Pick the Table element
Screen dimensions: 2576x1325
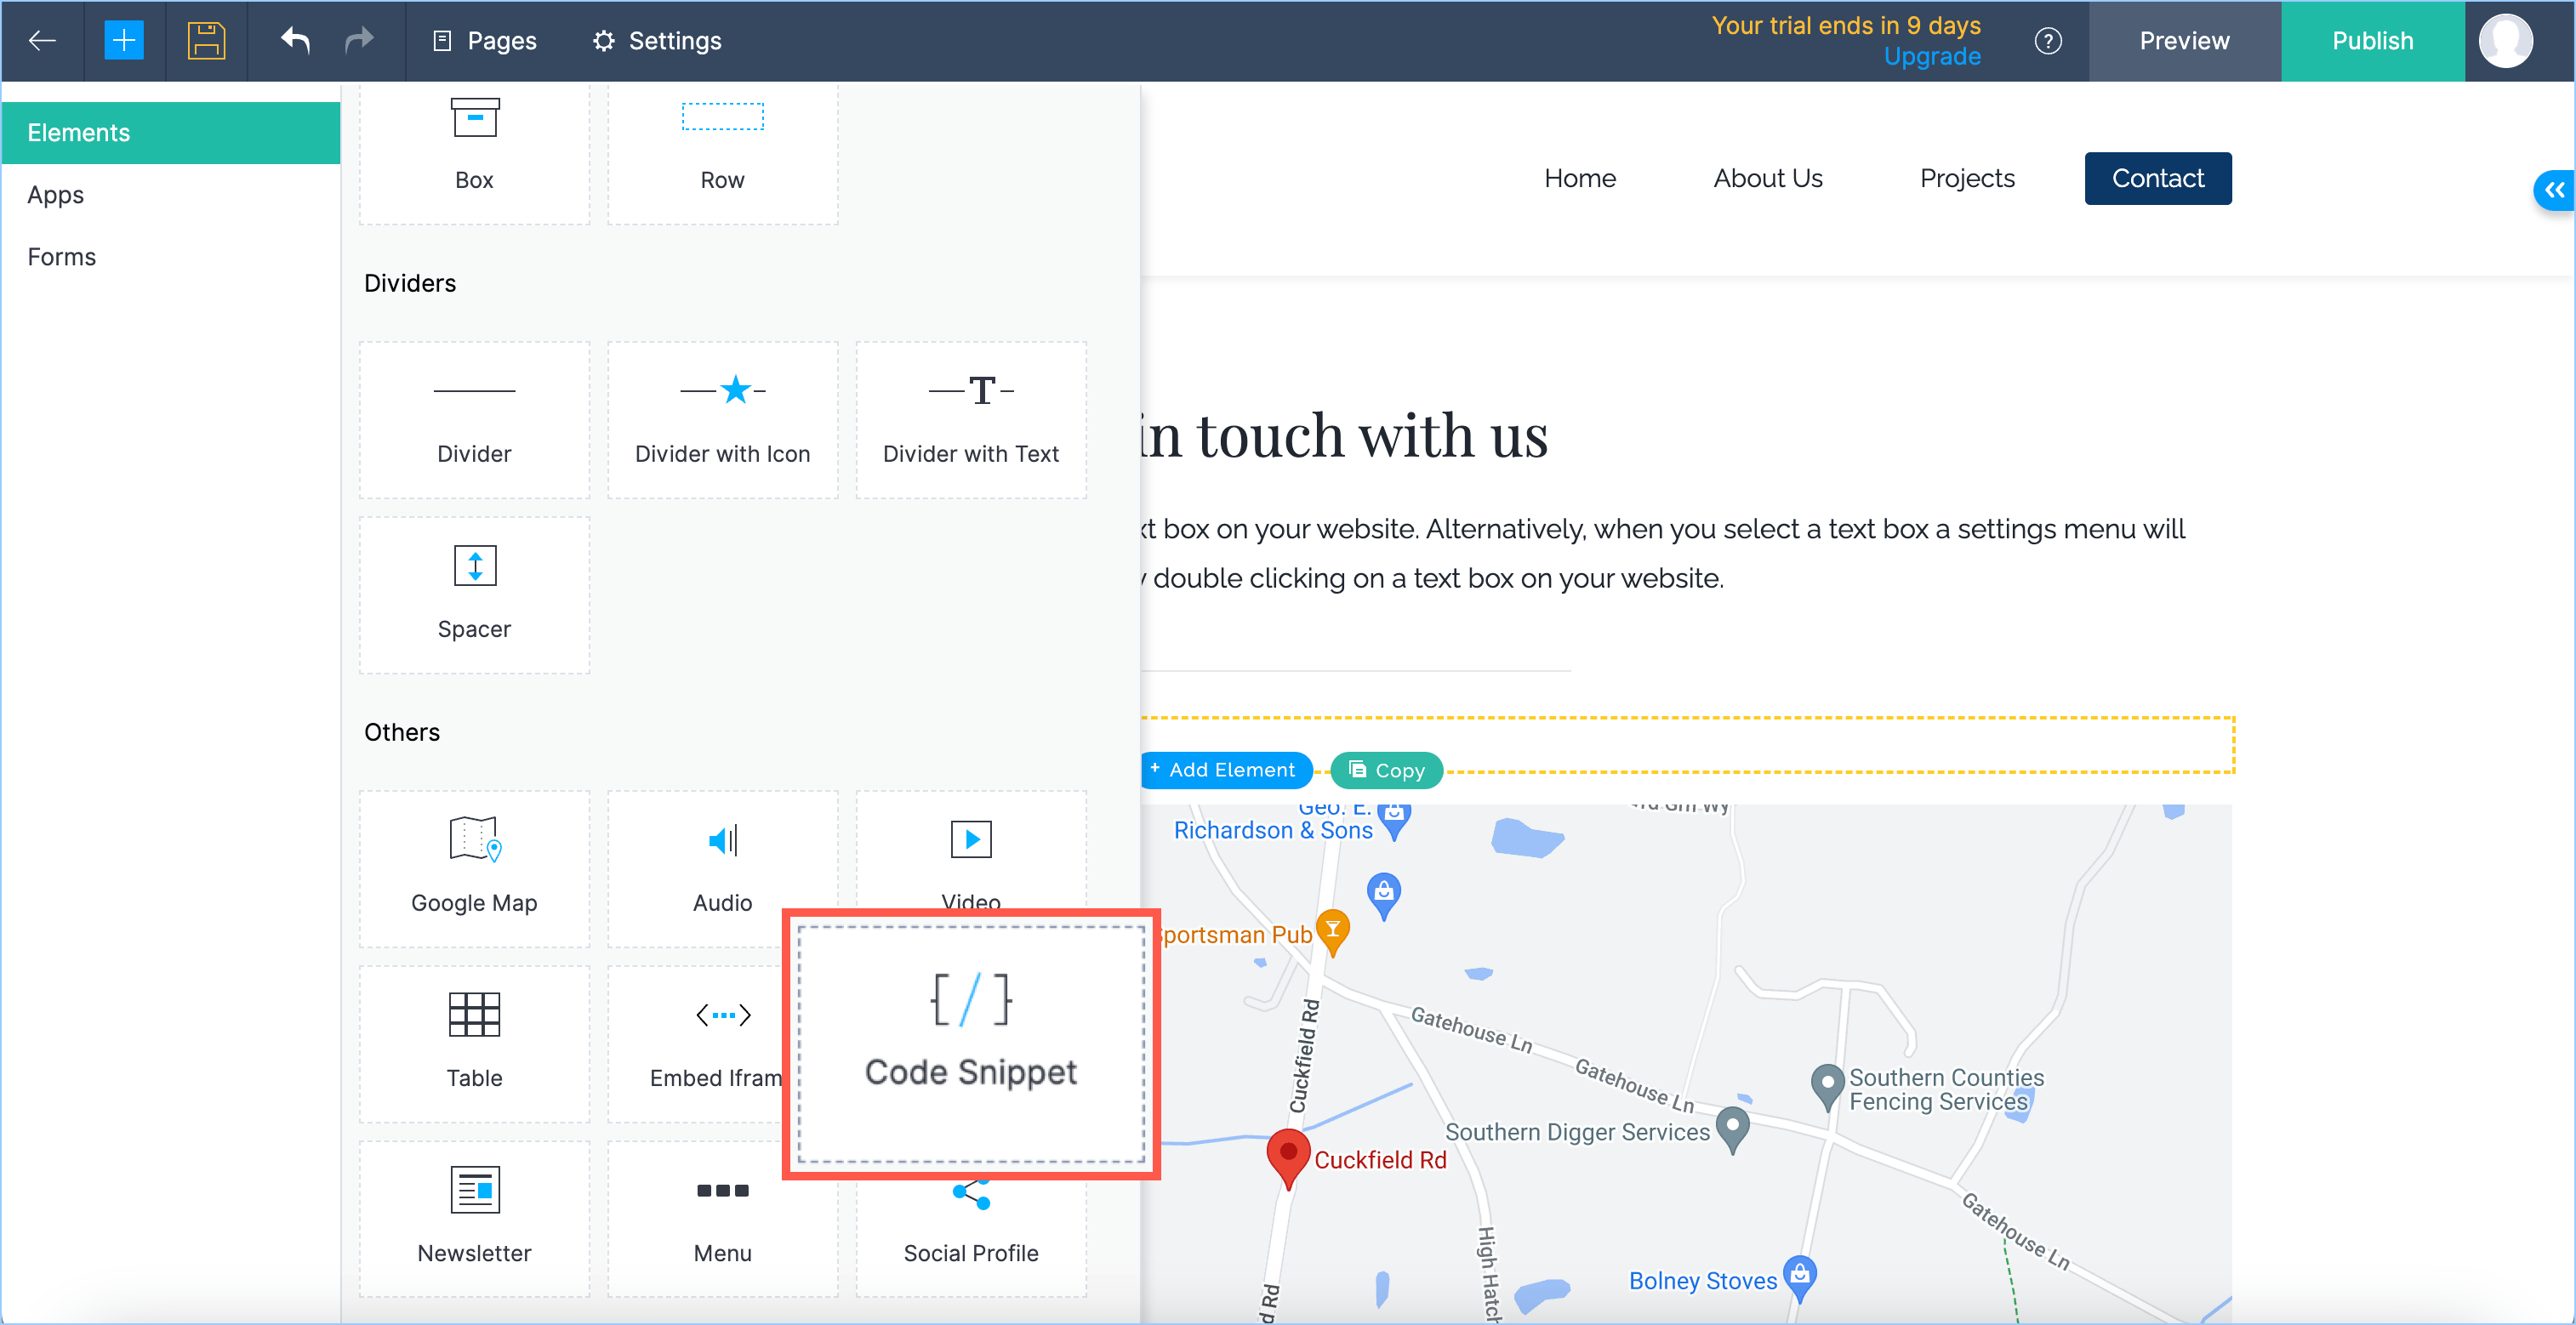pos(474,1043)
